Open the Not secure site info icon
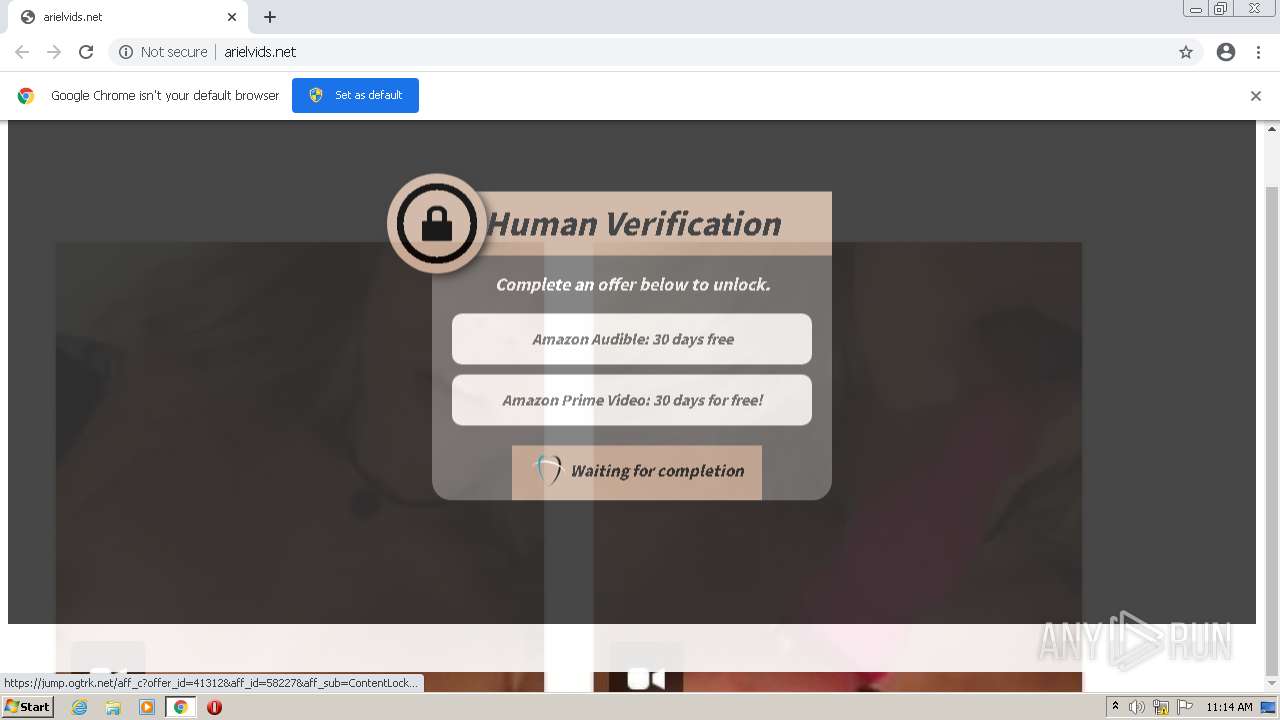Screen dimensions: 1280x720 click(126, 52)
